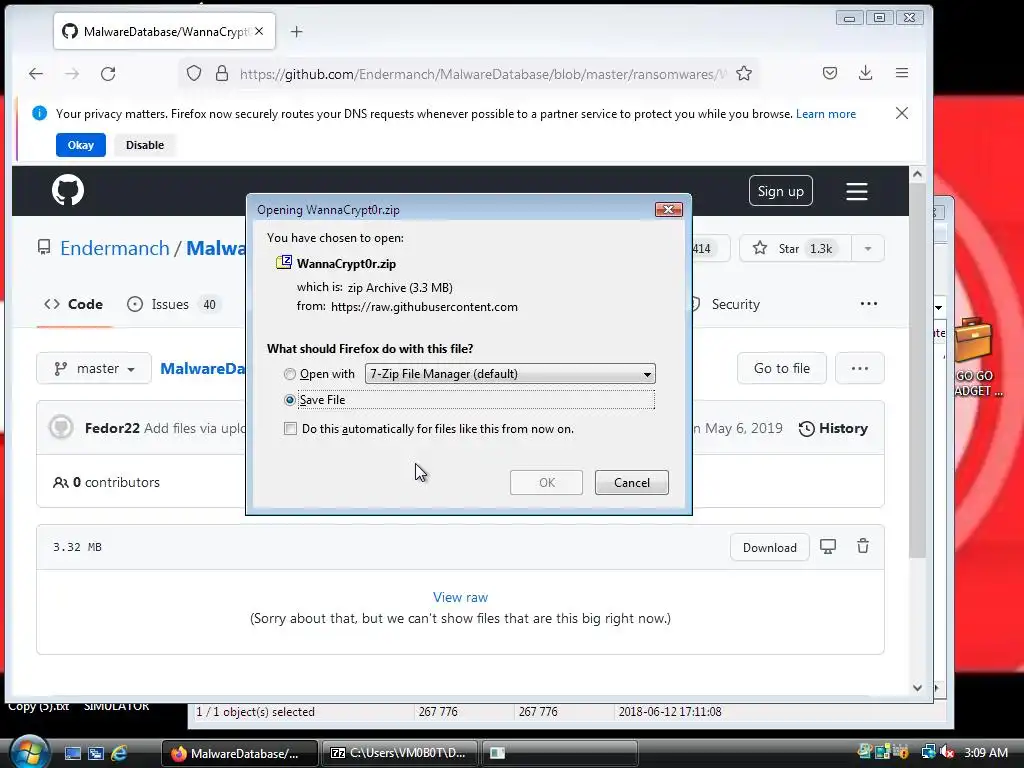Open the GitHub navigation hamburger menu
The height and width of the screenshot is (768, 1024).
click(857, 191)
